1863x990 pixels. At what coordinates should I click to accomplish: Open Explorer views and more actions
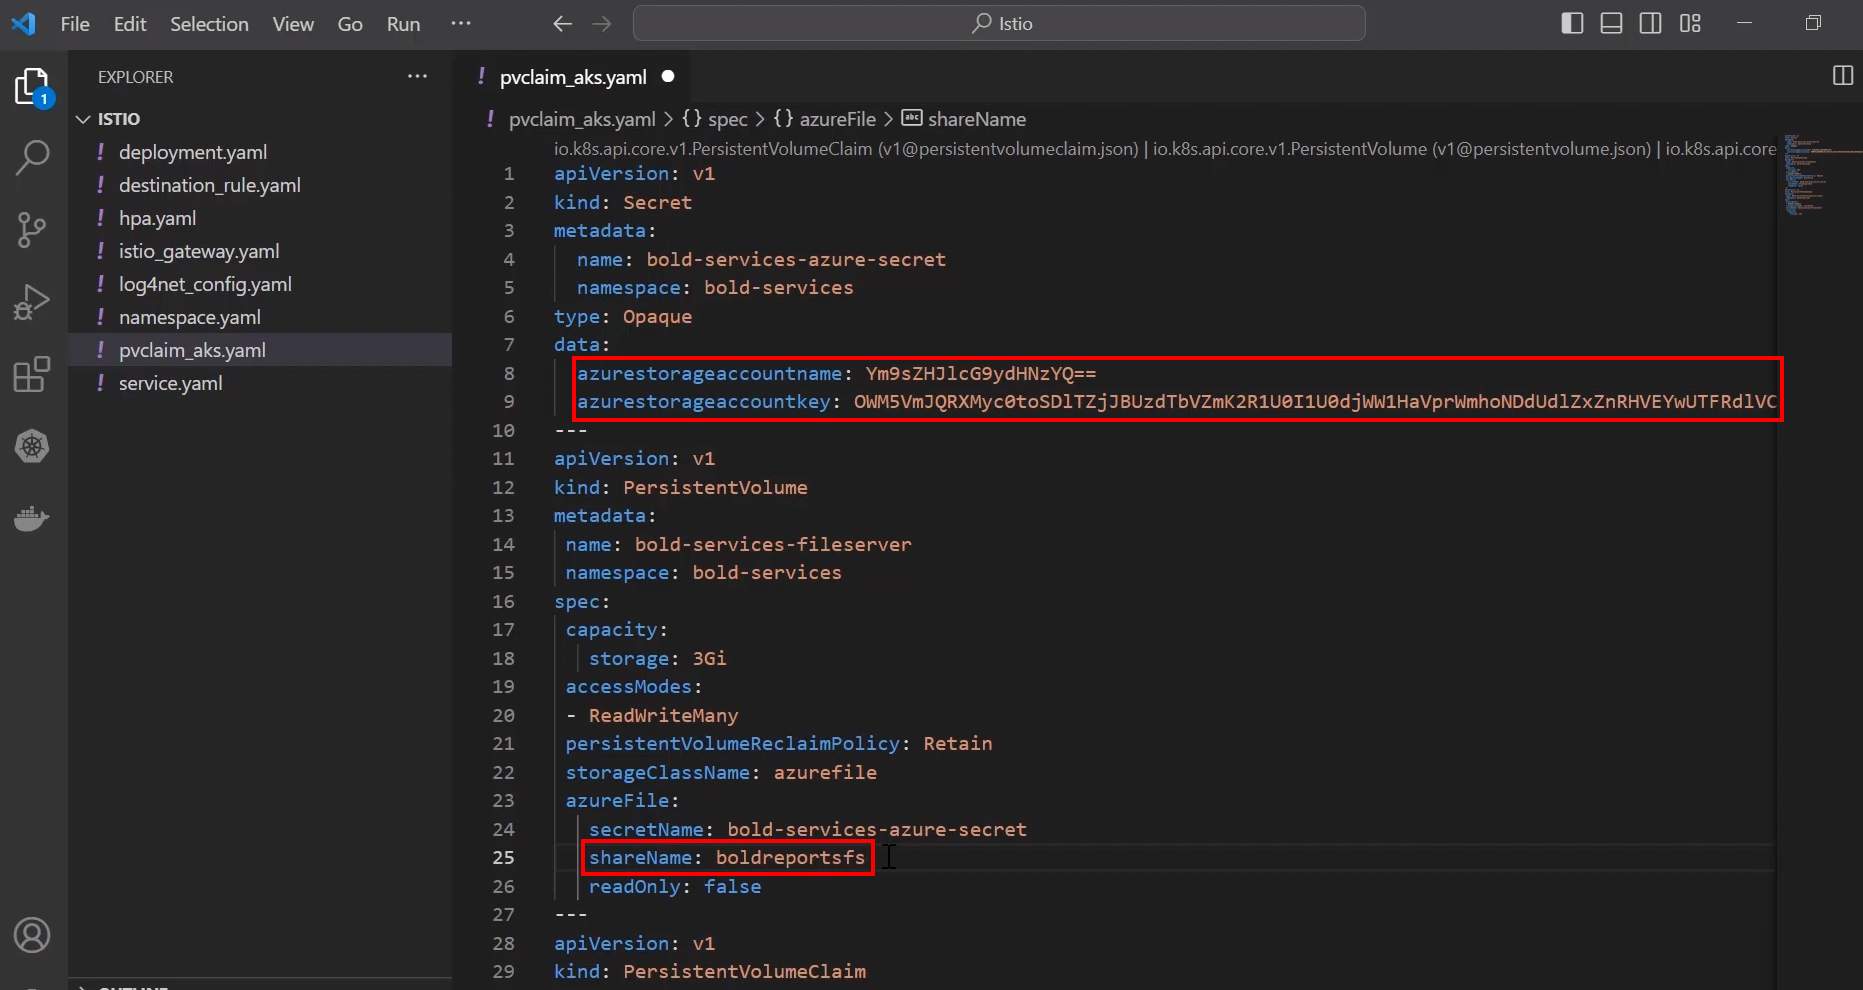click(x=417, y=76)
